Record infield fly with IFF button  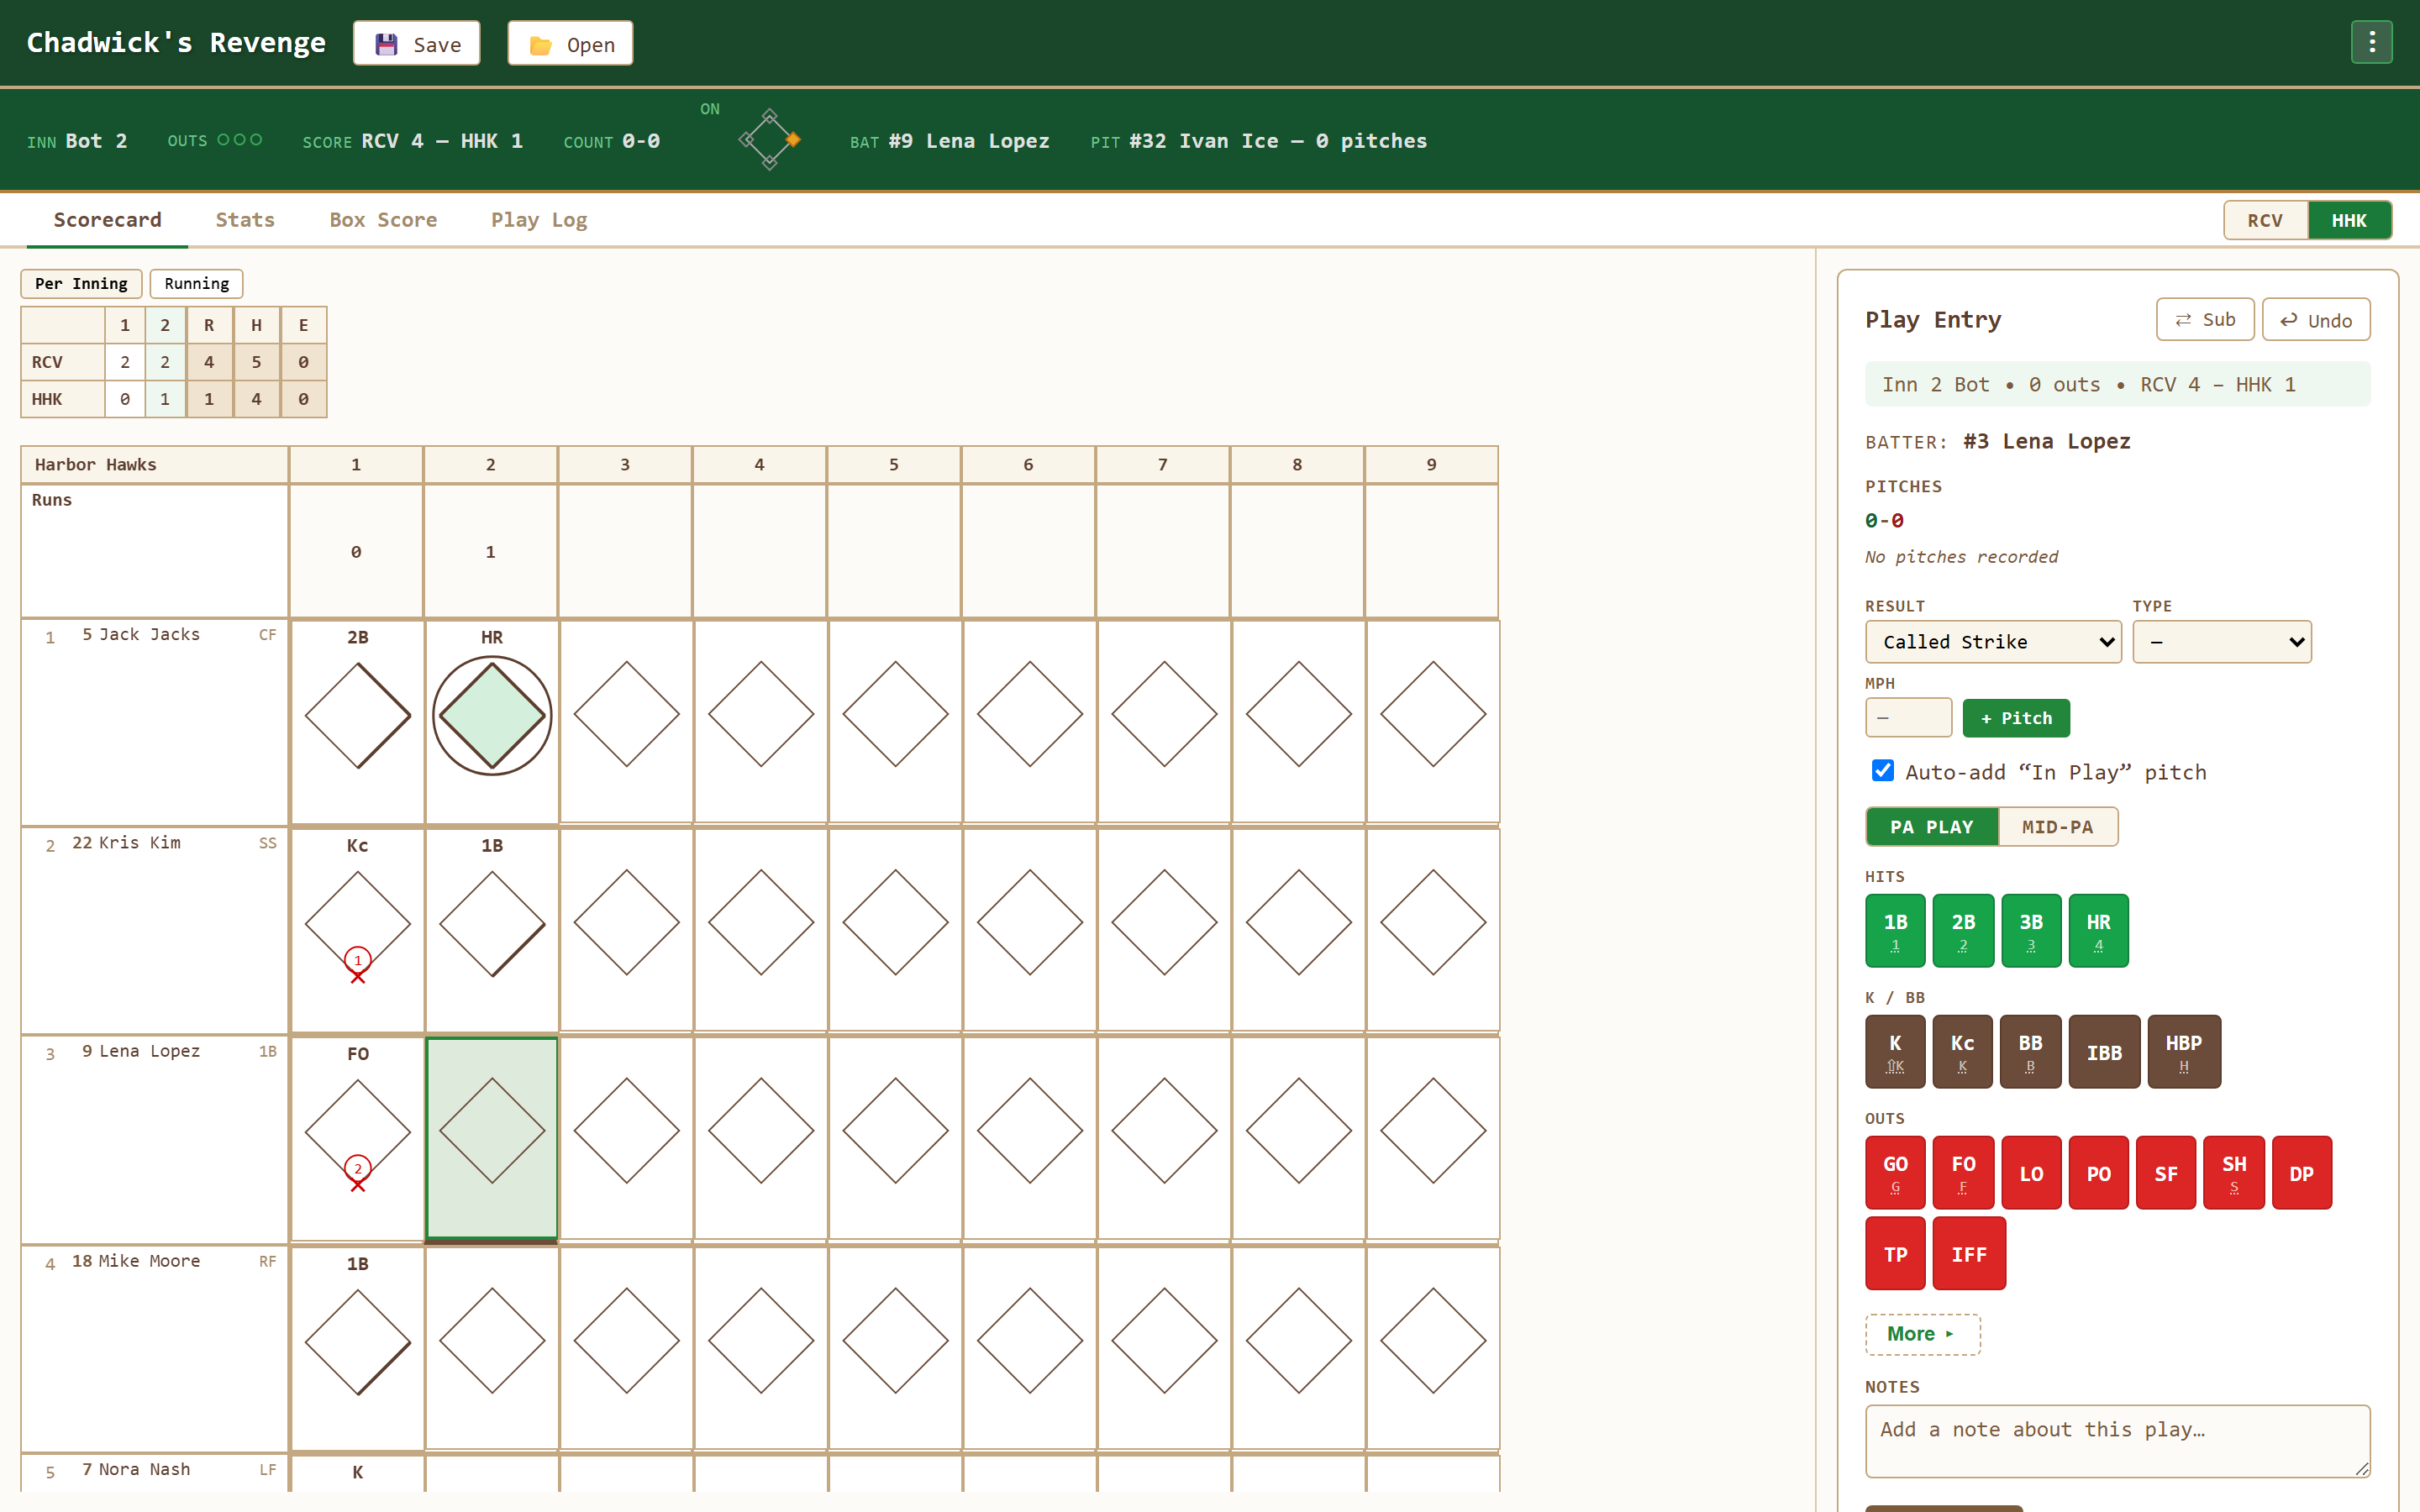[x=1969, y=1253]
